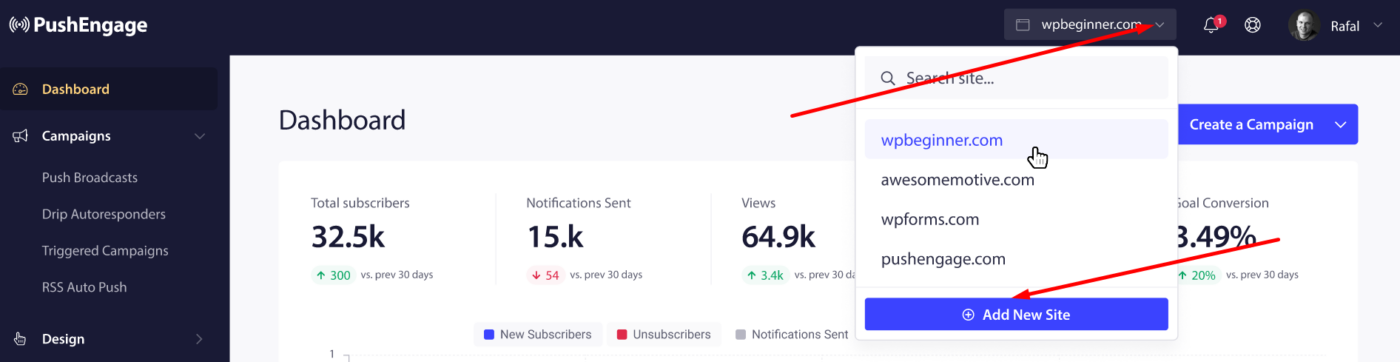The height and width of the screenshot is (362, 1400).
Task: Toggle the Notifications Sent legend item
Action: 790,334
